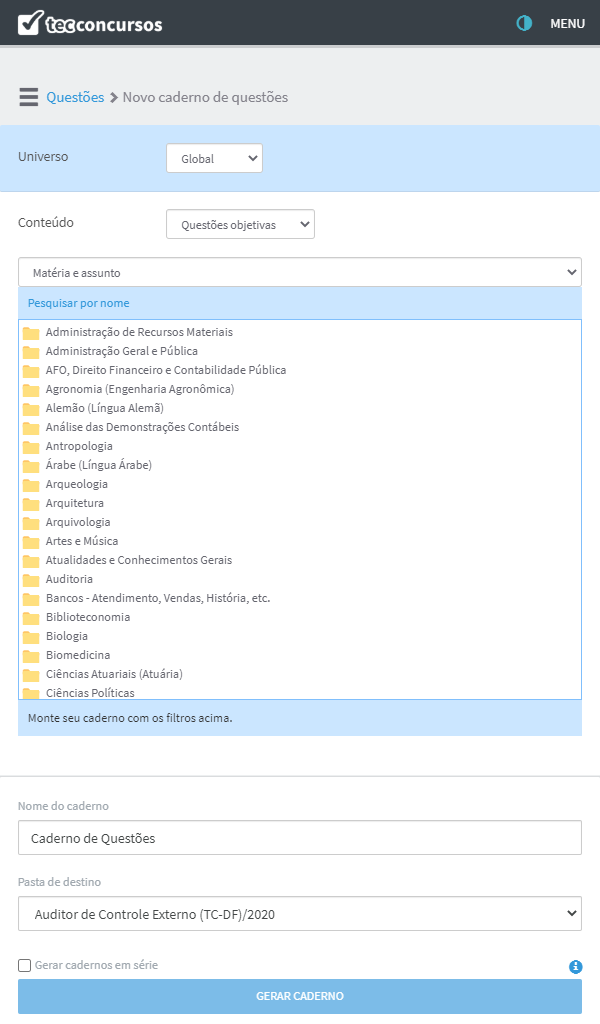Open the Universo Global dropdown
The height and width of the screenshot is (1024, 600).
click(x=214, y=158)
